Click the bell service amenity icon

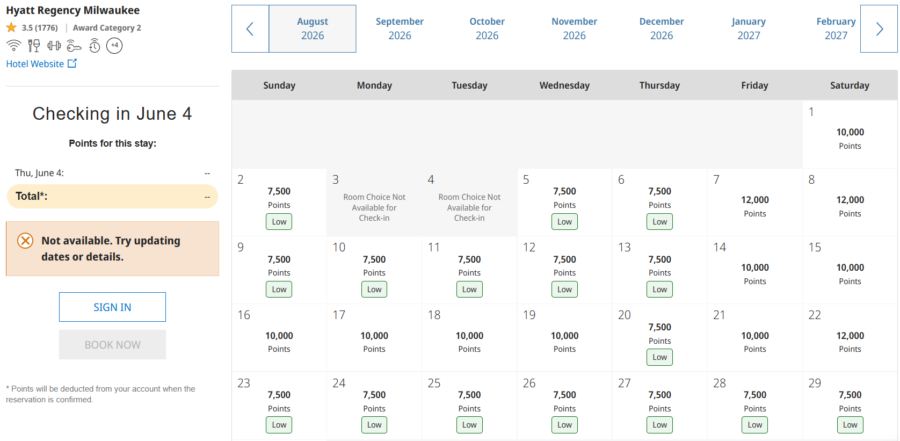pyautogui.click(x=95, y=45)
